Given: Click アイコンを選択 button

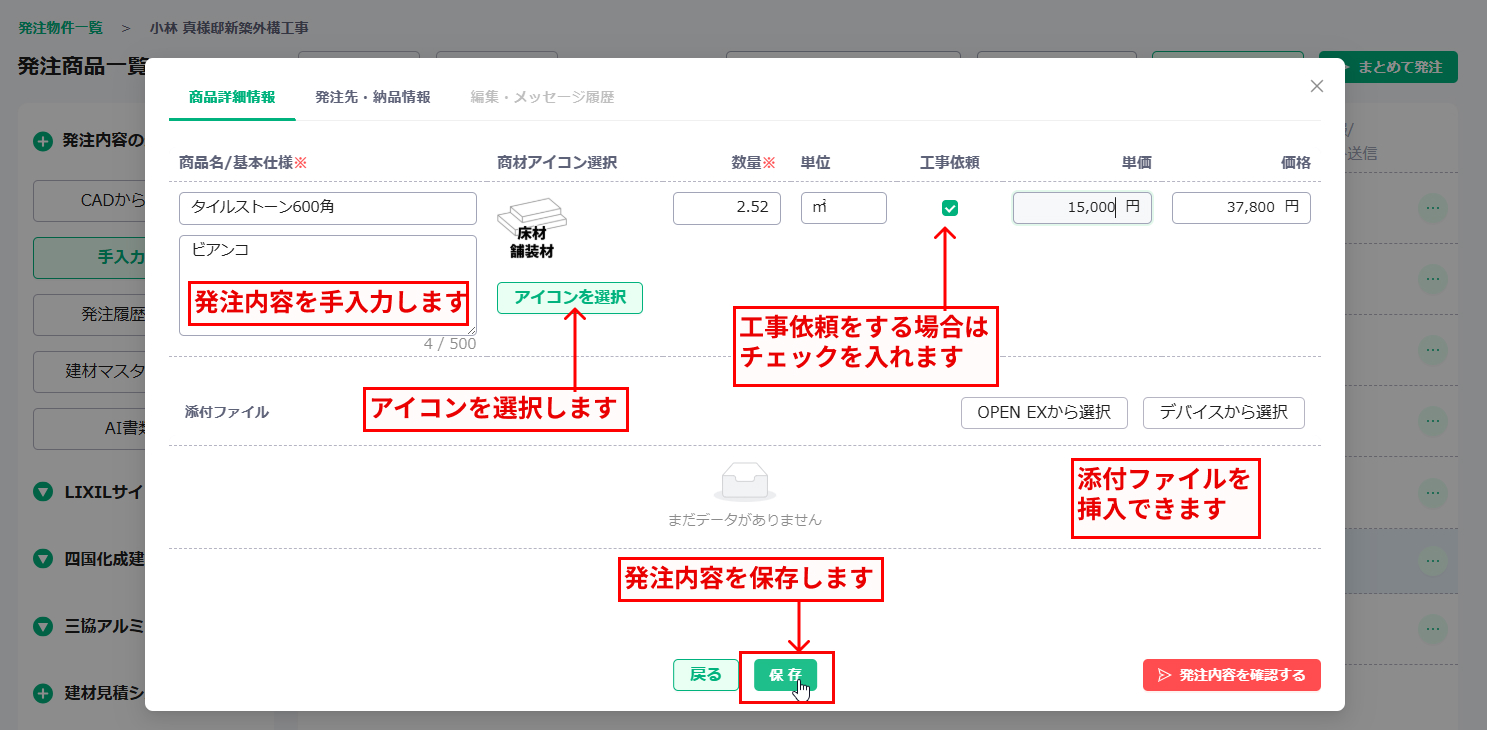Looking at the screenshot, I should tap(570, 297).
